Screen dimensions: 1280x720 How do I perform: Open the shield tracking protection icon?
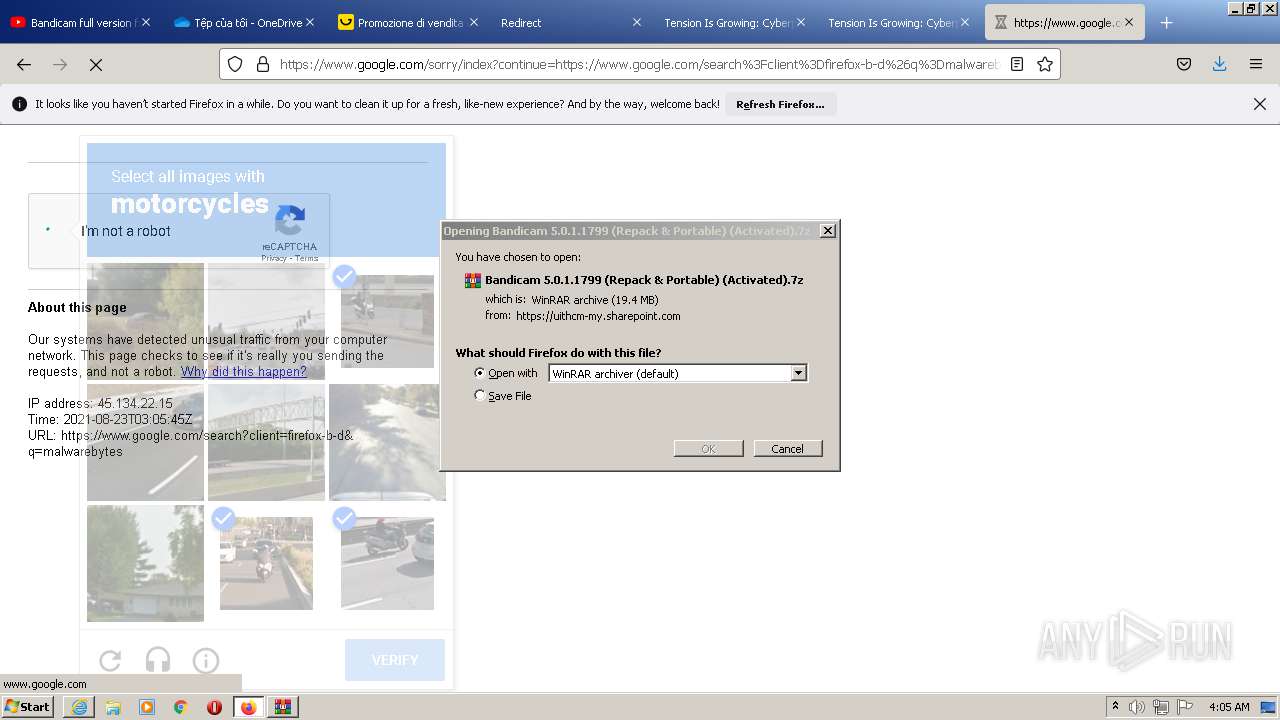[235, 64]
